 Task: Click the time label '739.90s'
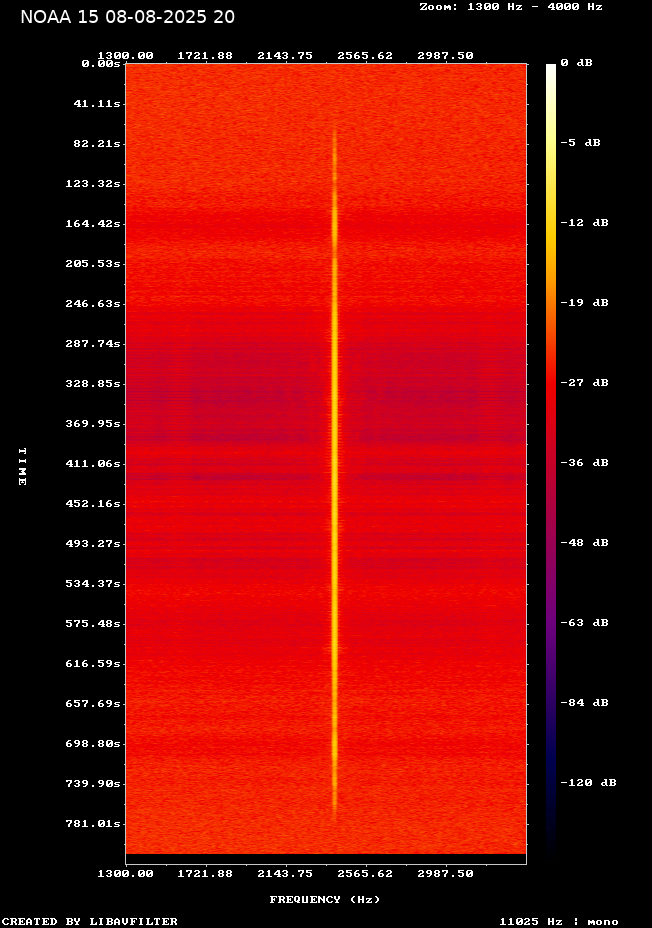93,784
